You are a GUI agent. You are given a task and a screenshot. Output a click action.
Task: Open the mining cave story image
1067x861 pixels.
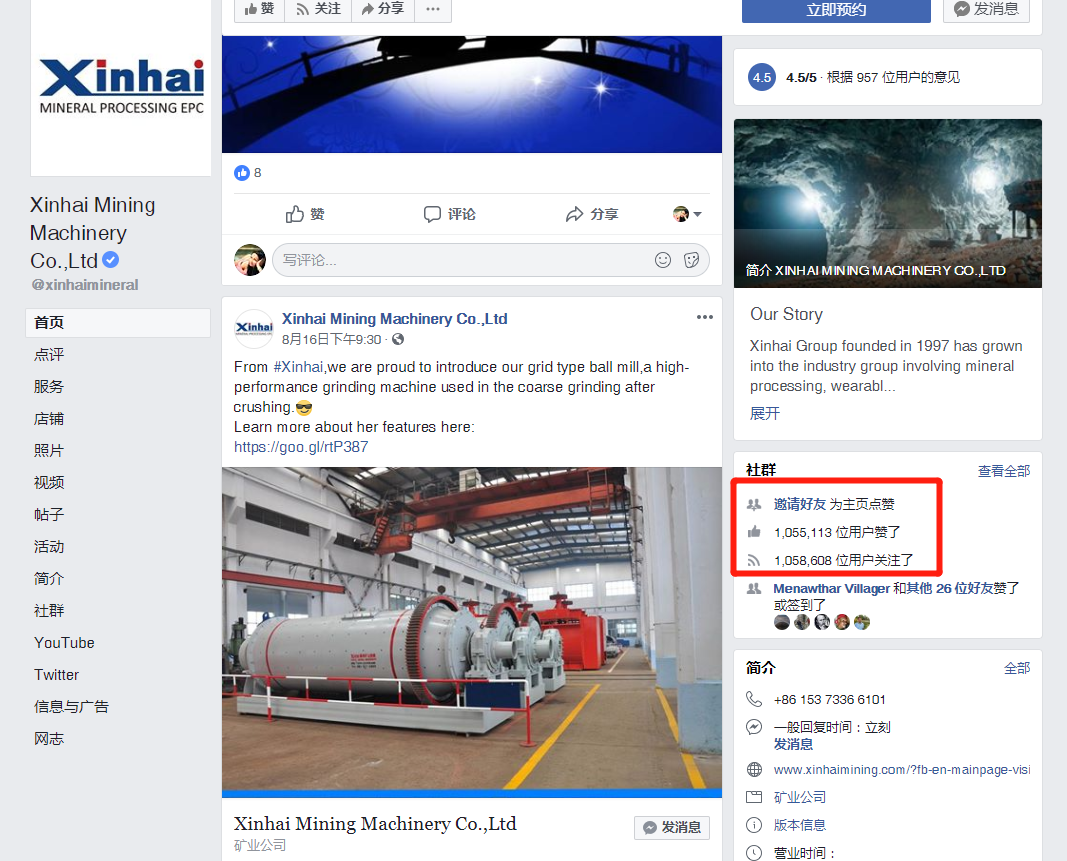coord(887,204)
